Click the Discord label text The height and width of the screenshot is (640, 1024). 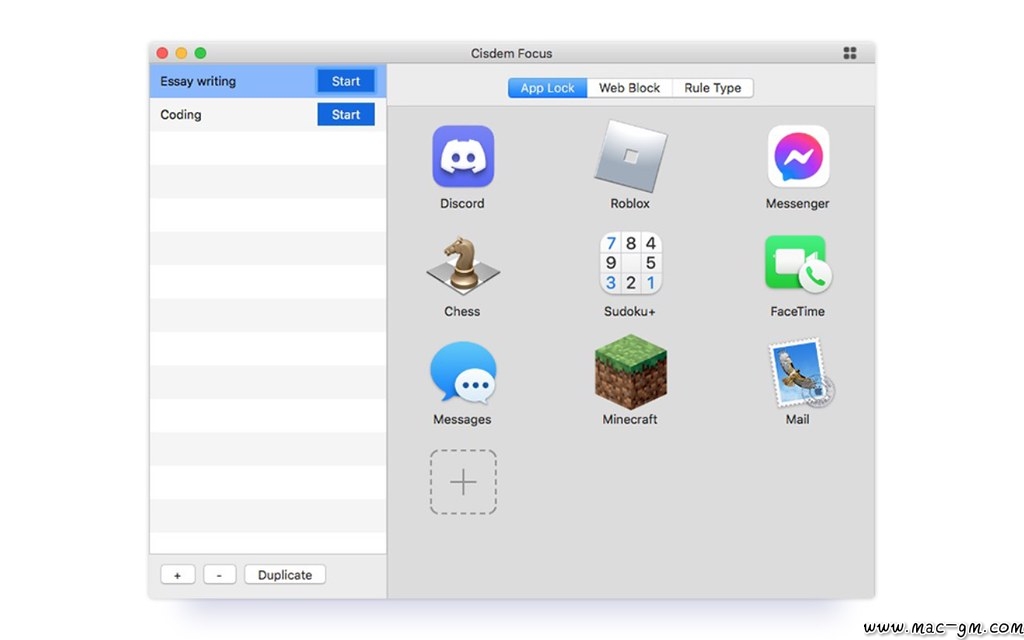pos(462,204)
